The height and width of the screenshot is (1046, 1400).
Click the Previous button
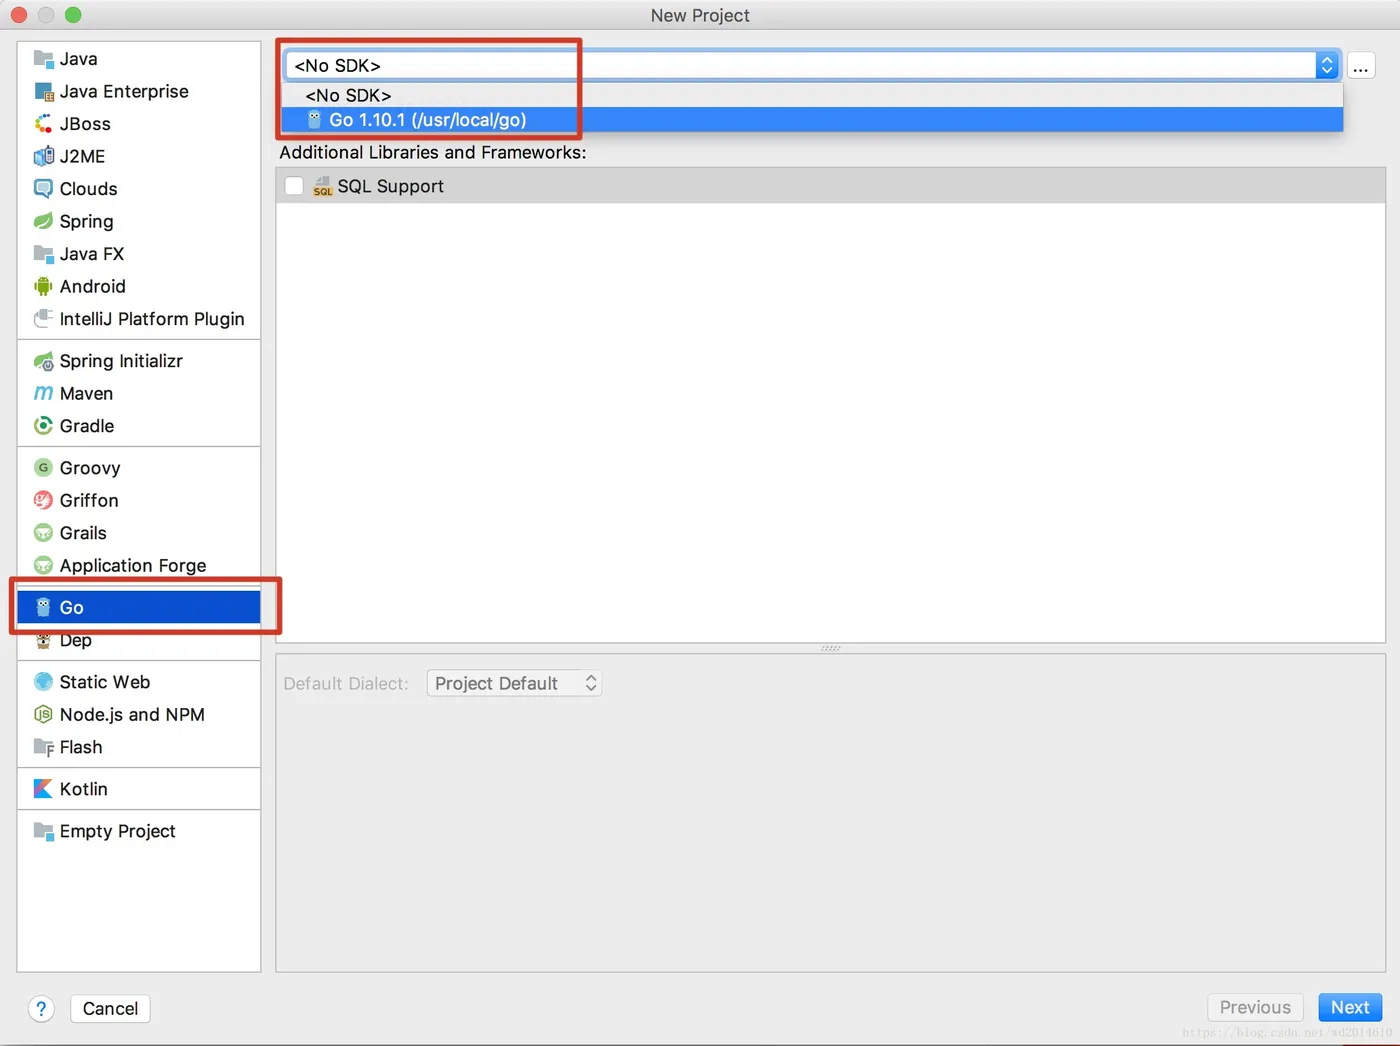1255,1007
